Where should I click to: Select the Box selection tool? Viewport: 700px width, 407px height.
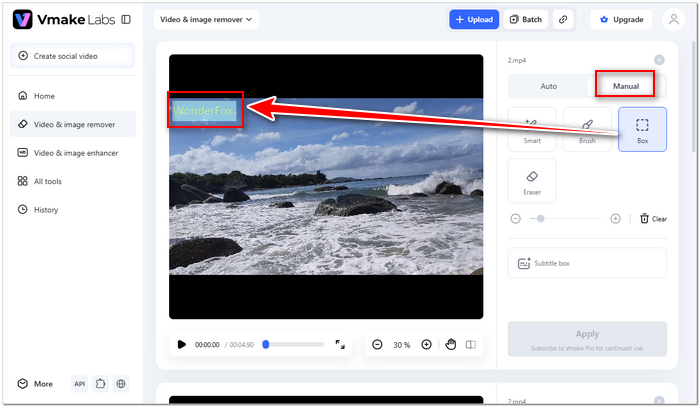[642, 129]
